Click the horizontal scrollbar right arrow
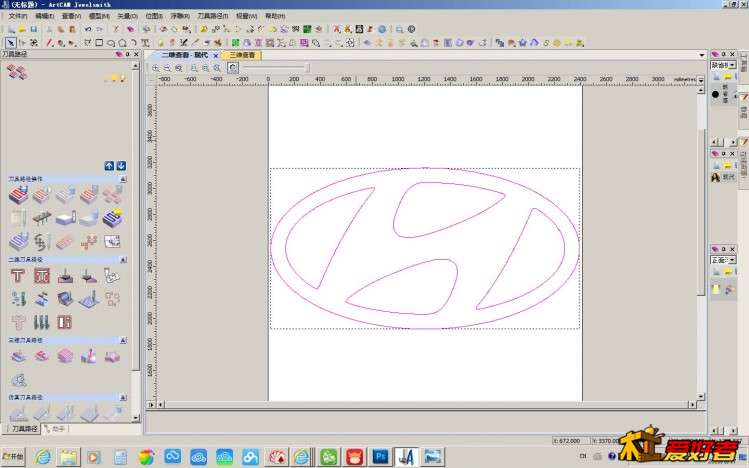 pos(692,404)
